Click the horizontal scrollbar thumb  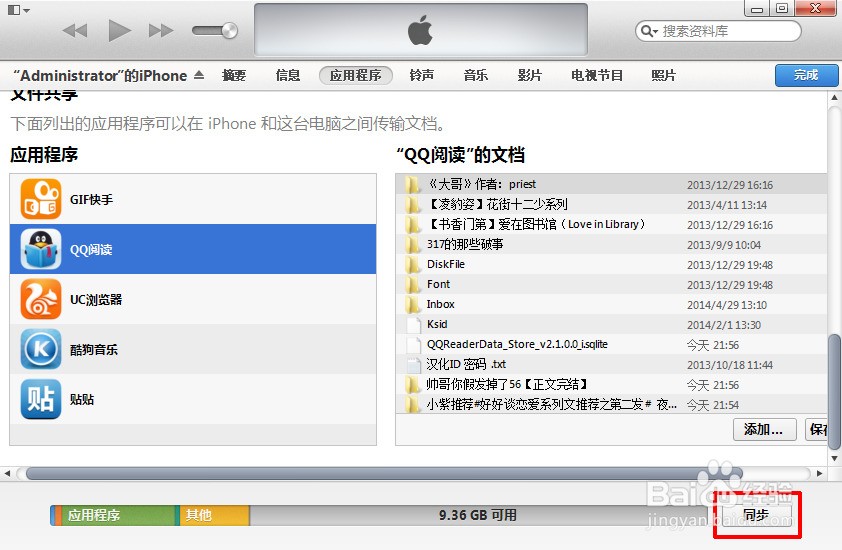pyautogui.click(x=384, y=473)
